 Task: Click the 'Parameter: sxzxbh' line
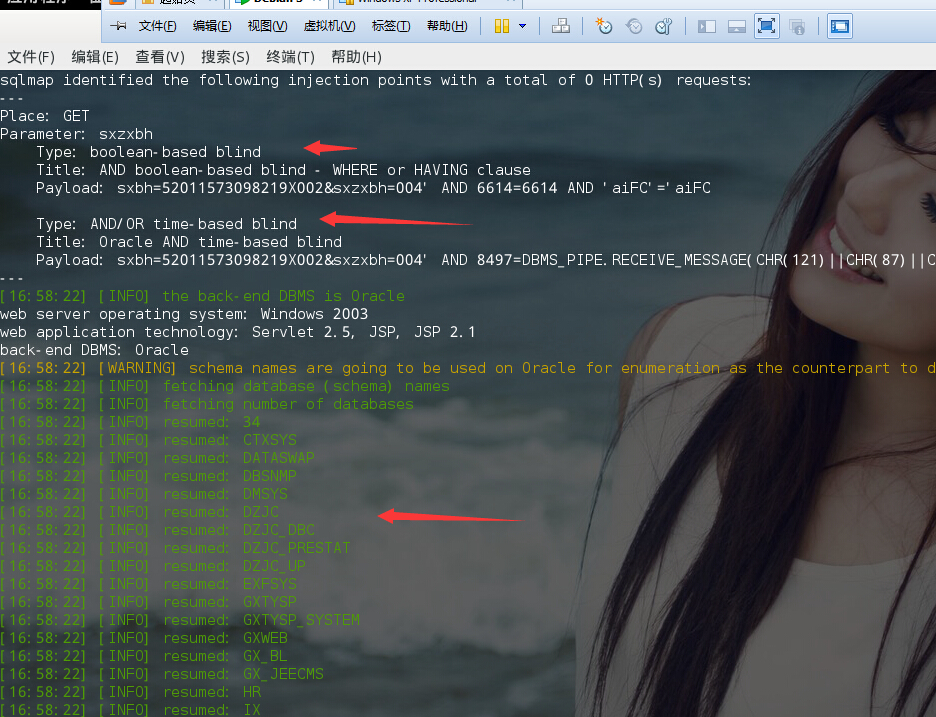[76, 134]
